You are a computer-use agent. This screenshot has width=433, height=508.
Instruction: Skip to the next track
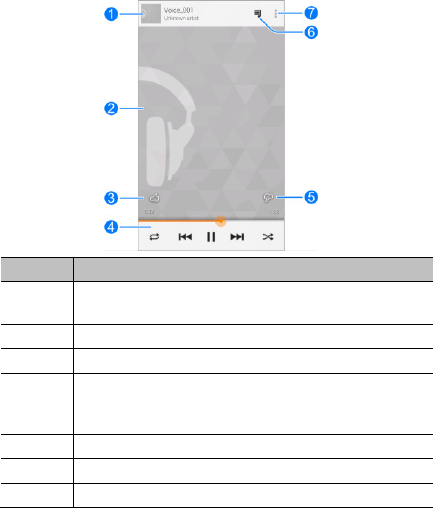[x=237, y=237]
